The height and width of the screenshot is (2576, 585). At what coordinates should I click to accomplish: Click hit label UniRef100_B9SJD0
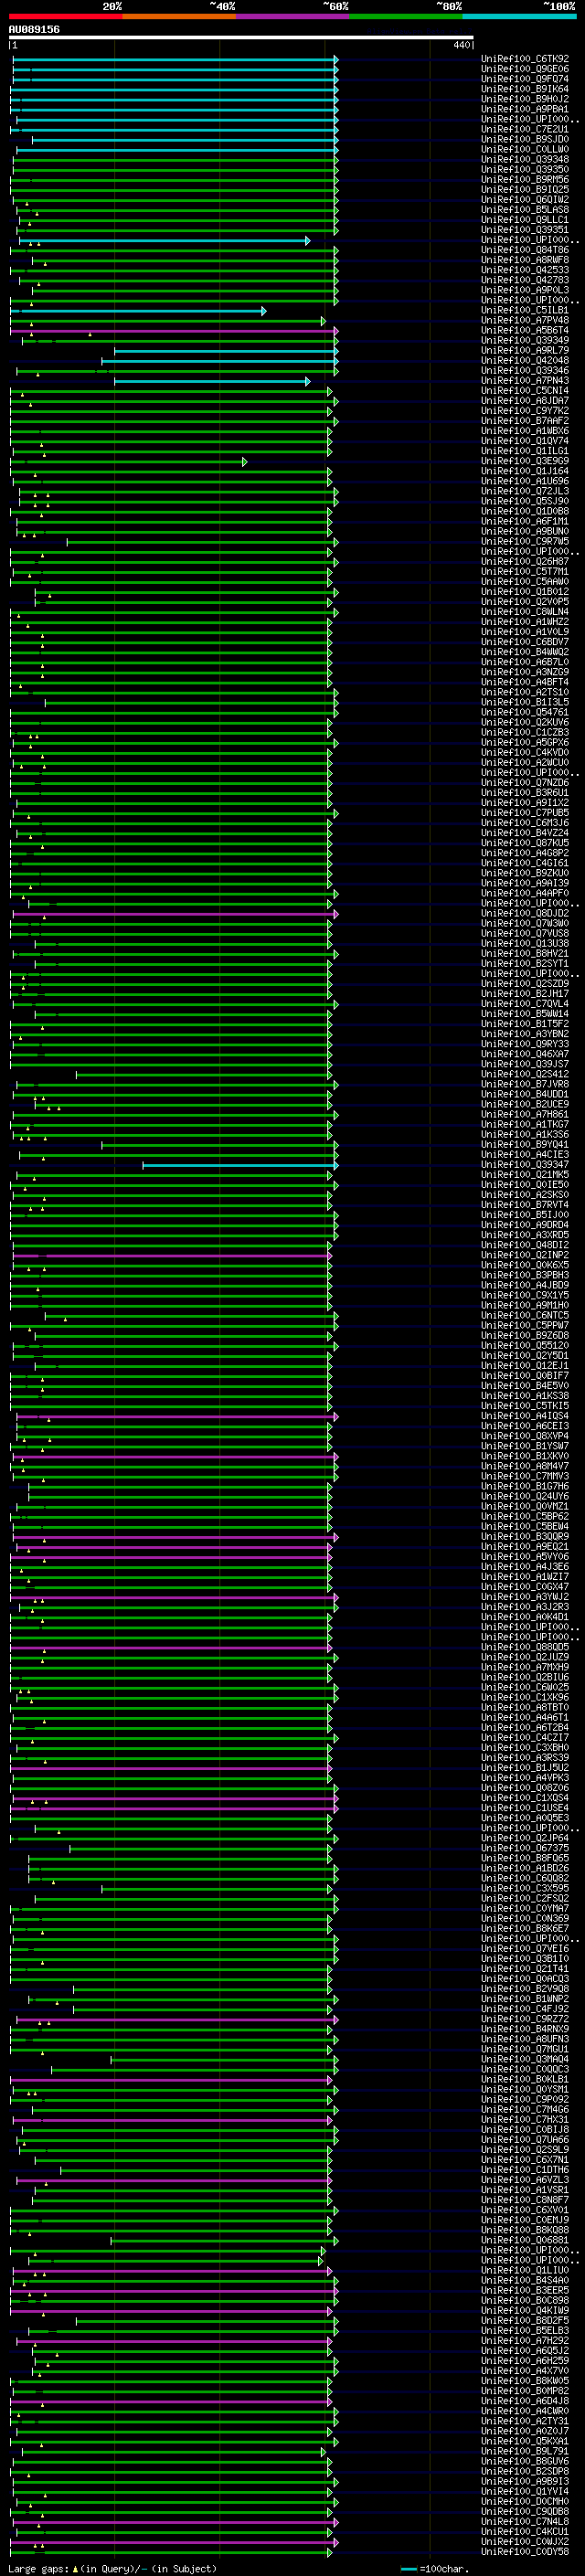click(525, 140)
